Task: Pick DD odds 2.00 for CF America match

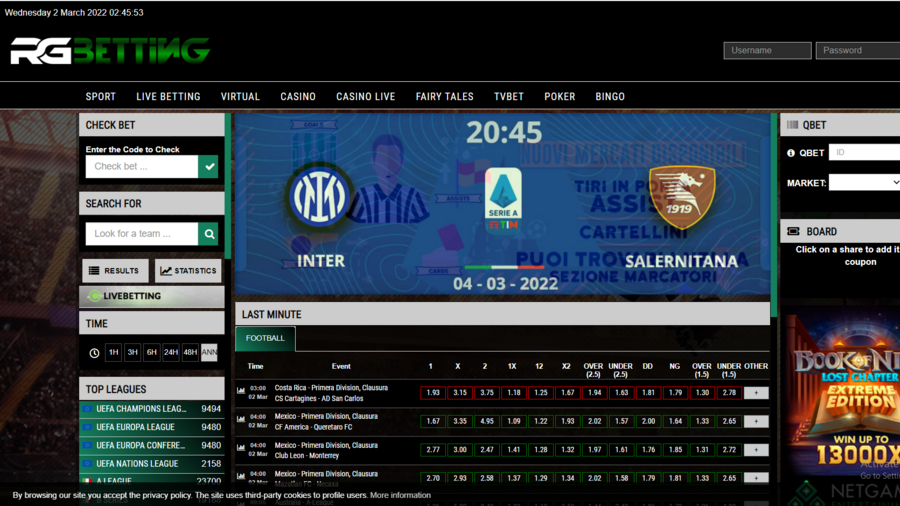Action: [648, 421]
